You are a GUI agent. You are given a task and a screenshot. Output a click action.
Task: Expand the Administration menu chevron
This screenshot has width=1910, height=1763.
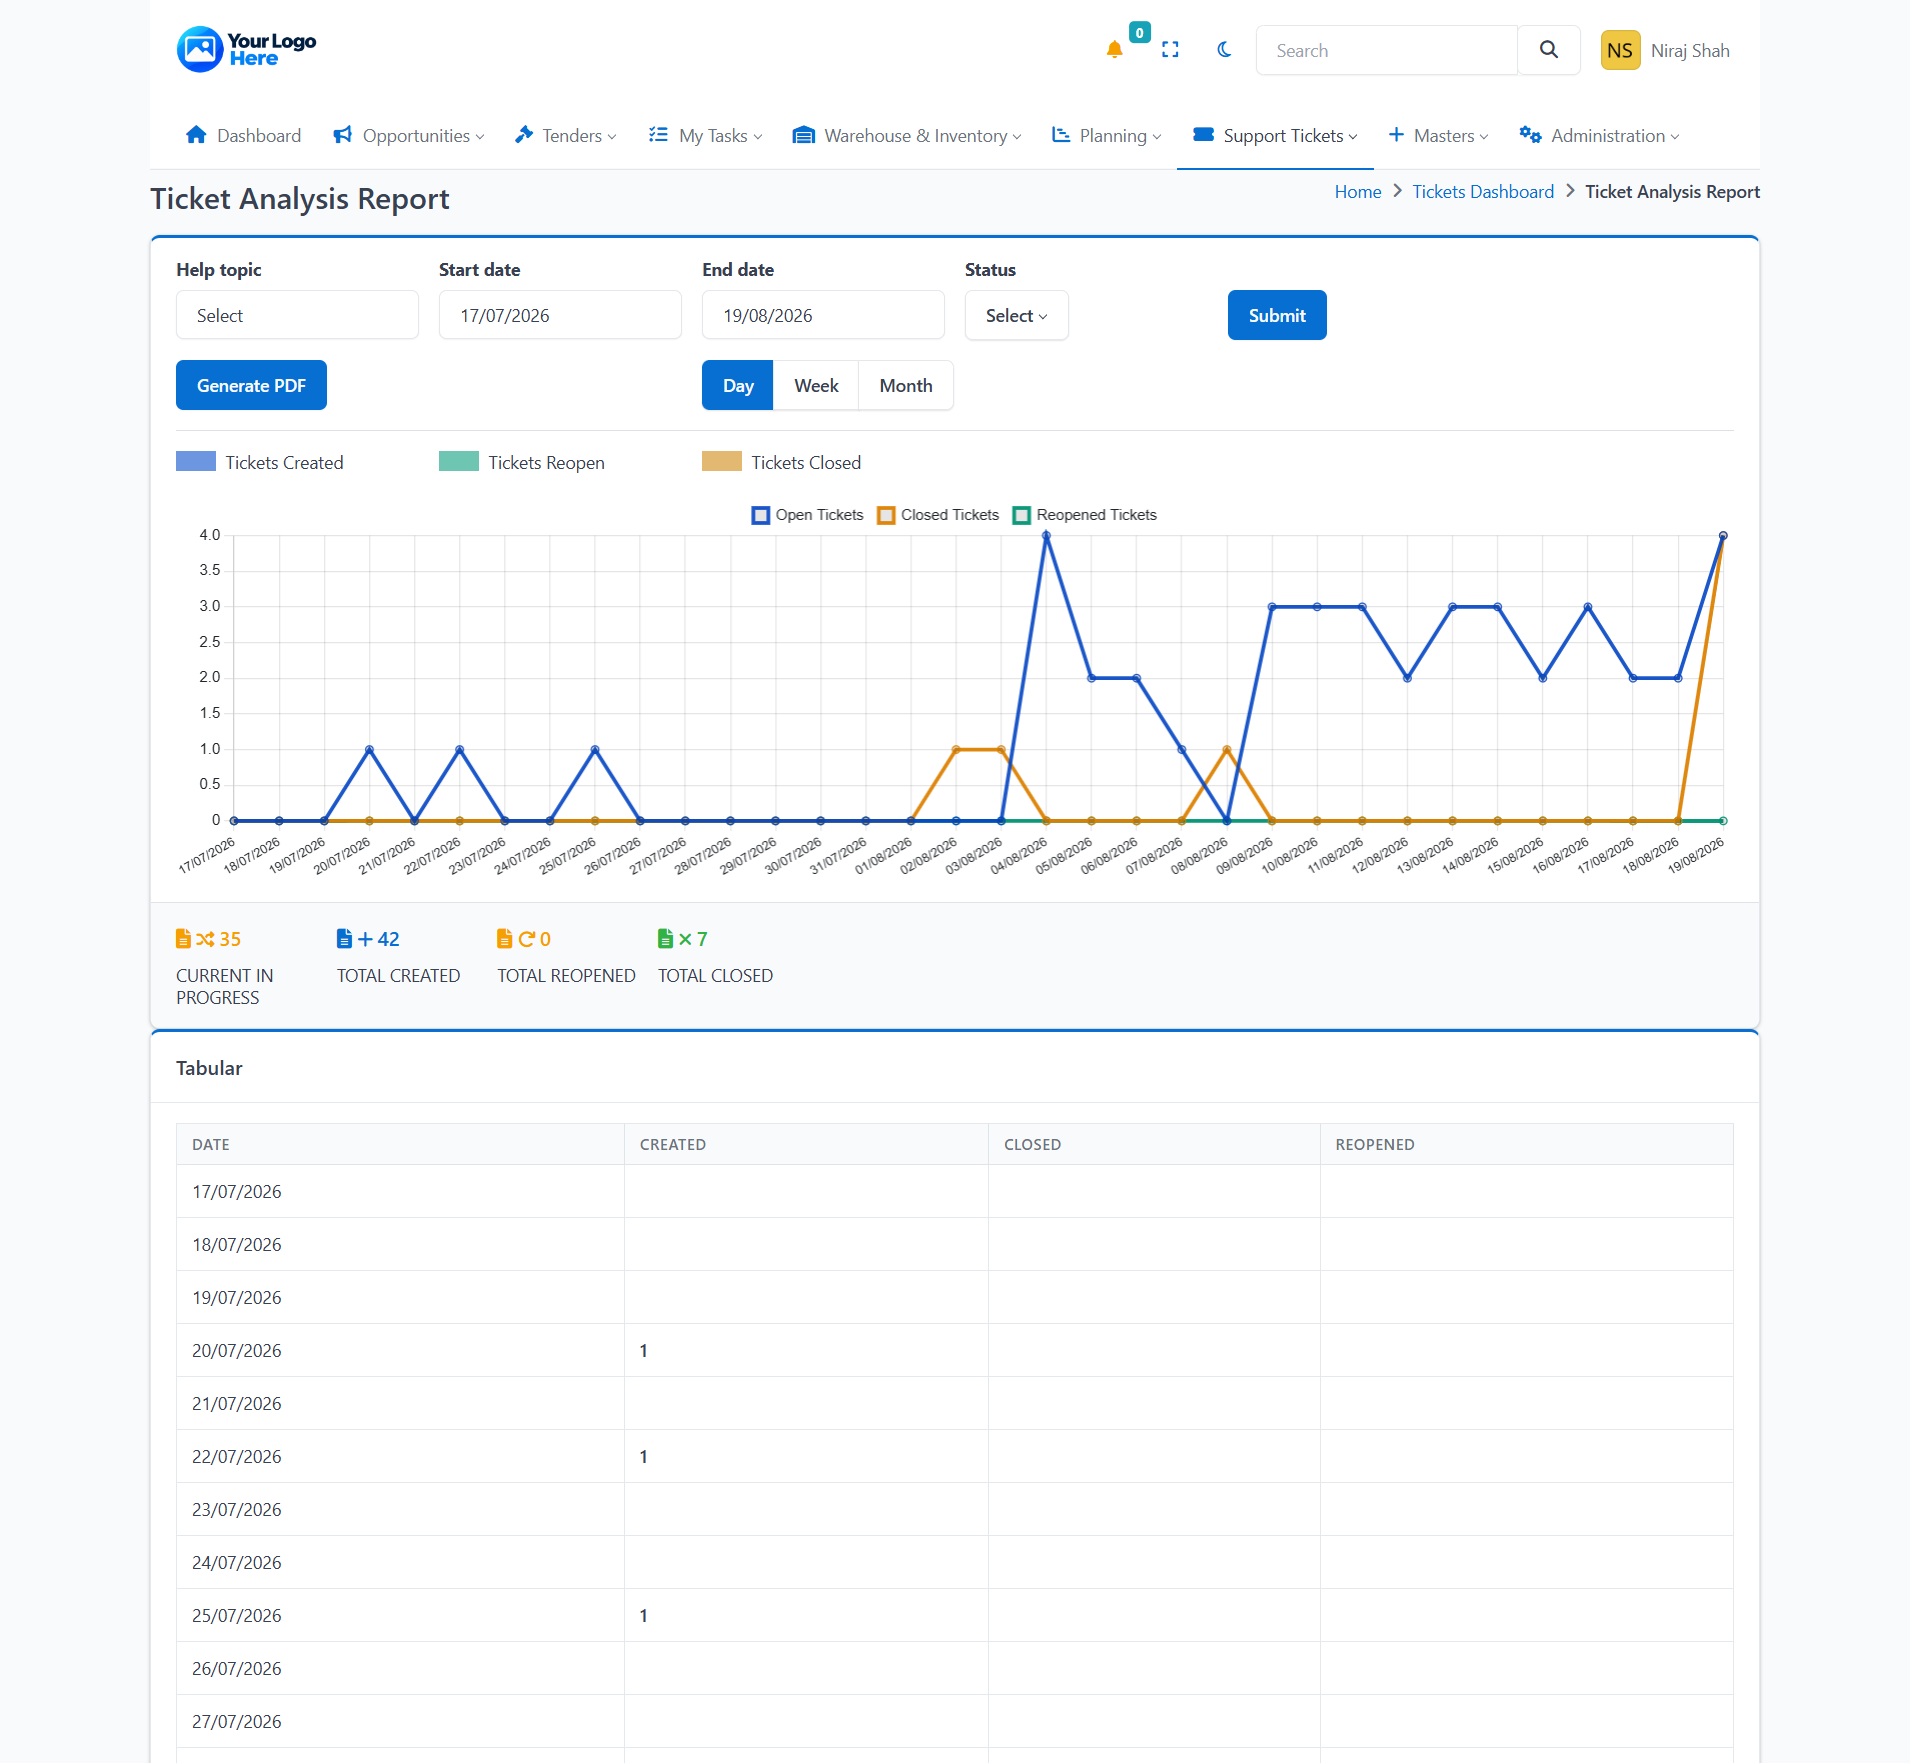coord(1675,137)
